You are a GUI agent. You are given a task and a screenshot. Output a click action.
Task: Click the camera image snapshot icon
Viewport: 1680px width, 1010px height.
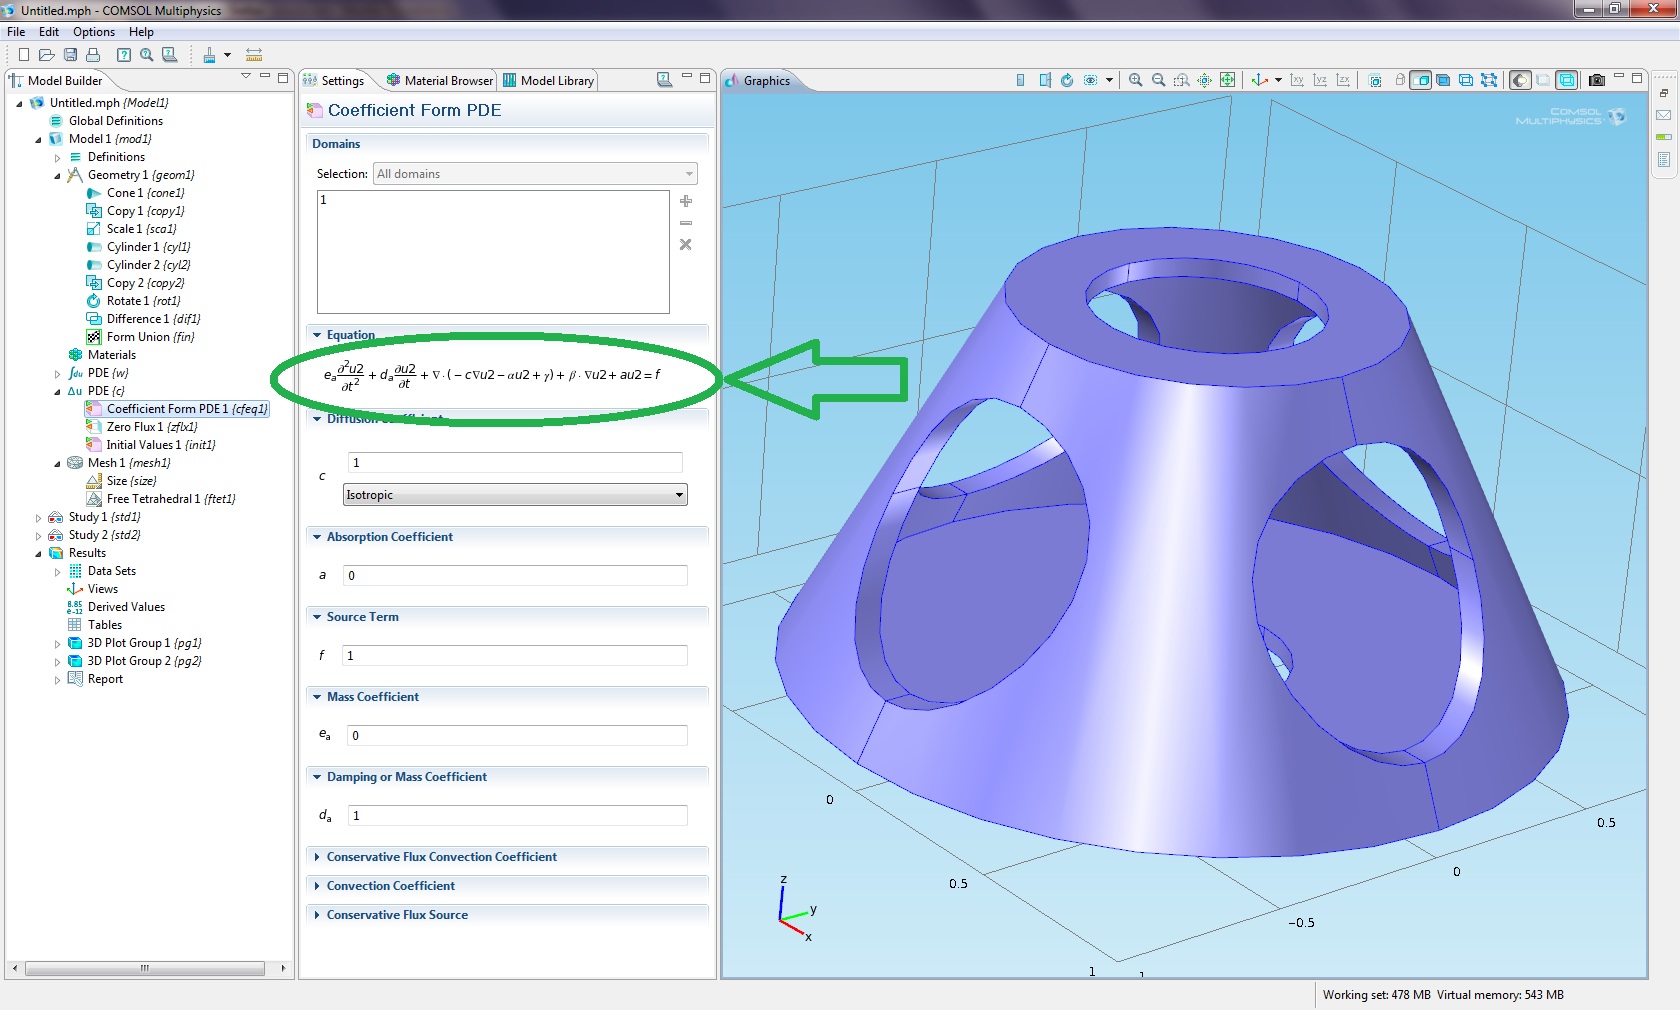click(1597, 80)
